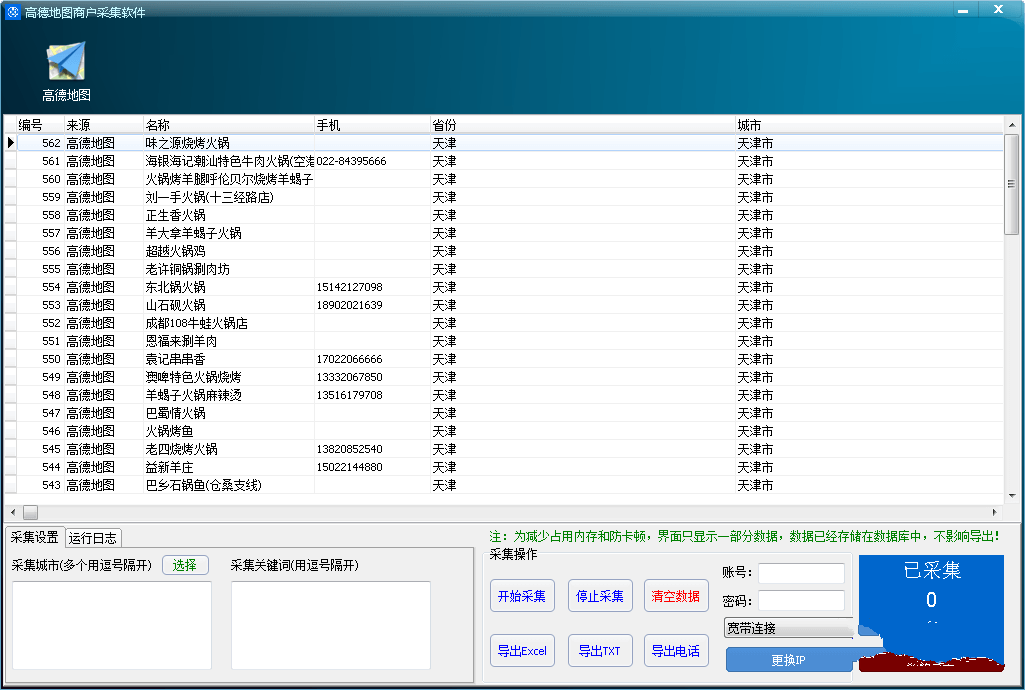Image resolution: width=1025 pixels, height=690 pixels.
Task: Select the 海银海记潮汕特色牛肉火锅 row
Action: coord(510,161)
